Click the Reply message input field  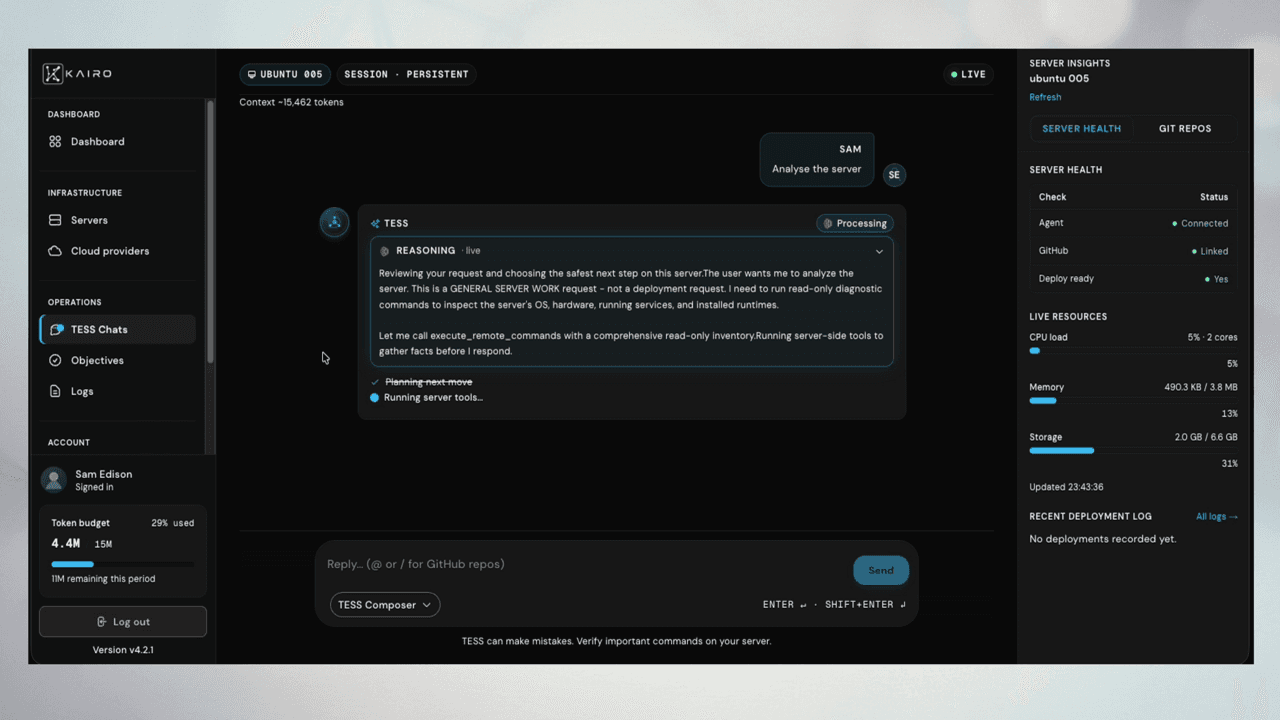(x=585, y=565)
